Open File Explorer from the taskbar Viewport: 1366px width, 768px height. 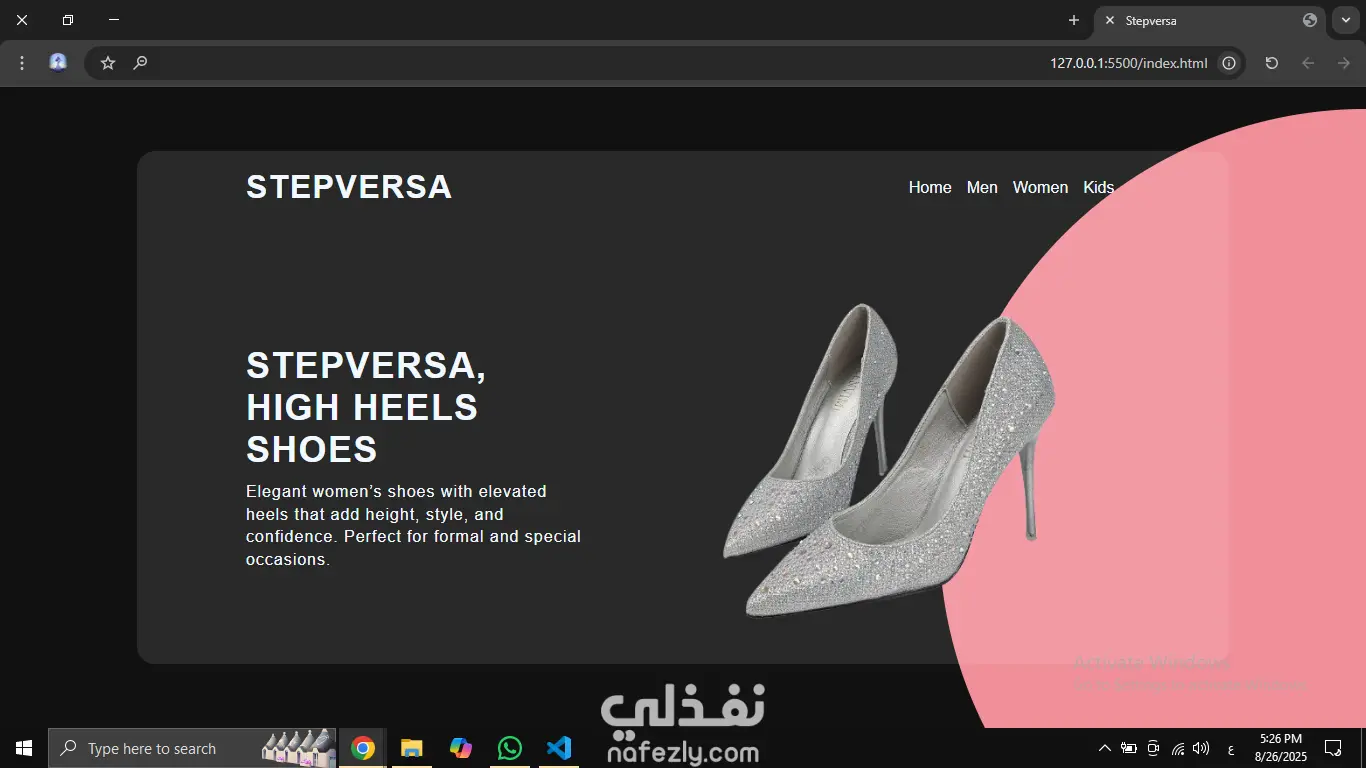tap(412, 748)
